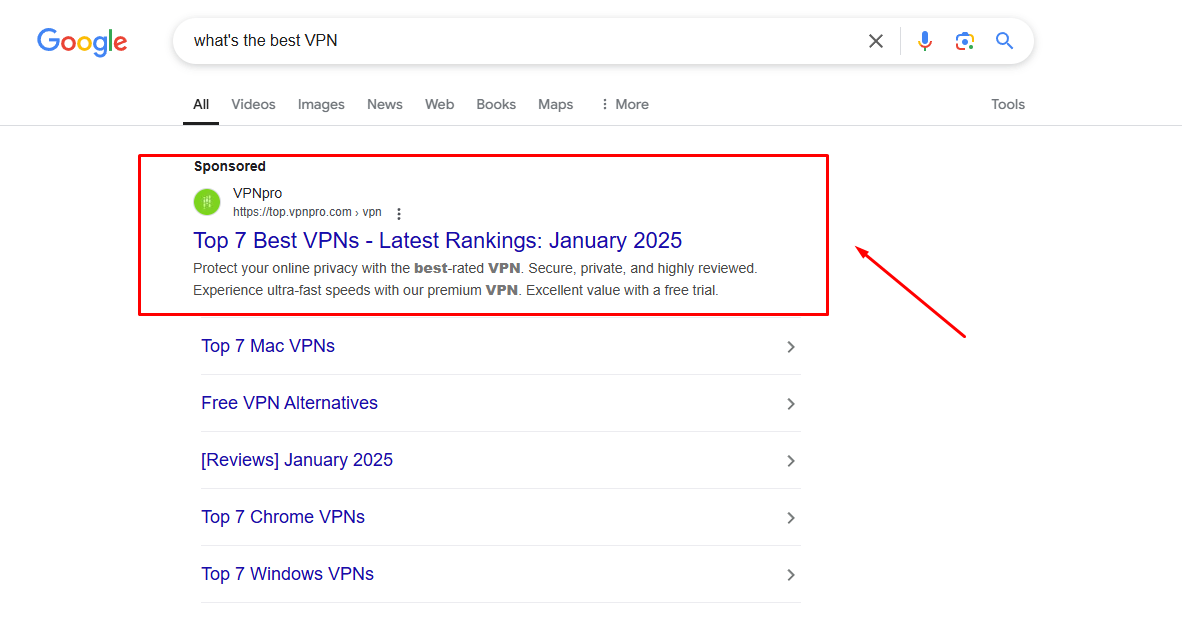Expand the Free VPN Alternatives chevron
Viewport: 1182px width, 636px height.
(x=790, y=404)
